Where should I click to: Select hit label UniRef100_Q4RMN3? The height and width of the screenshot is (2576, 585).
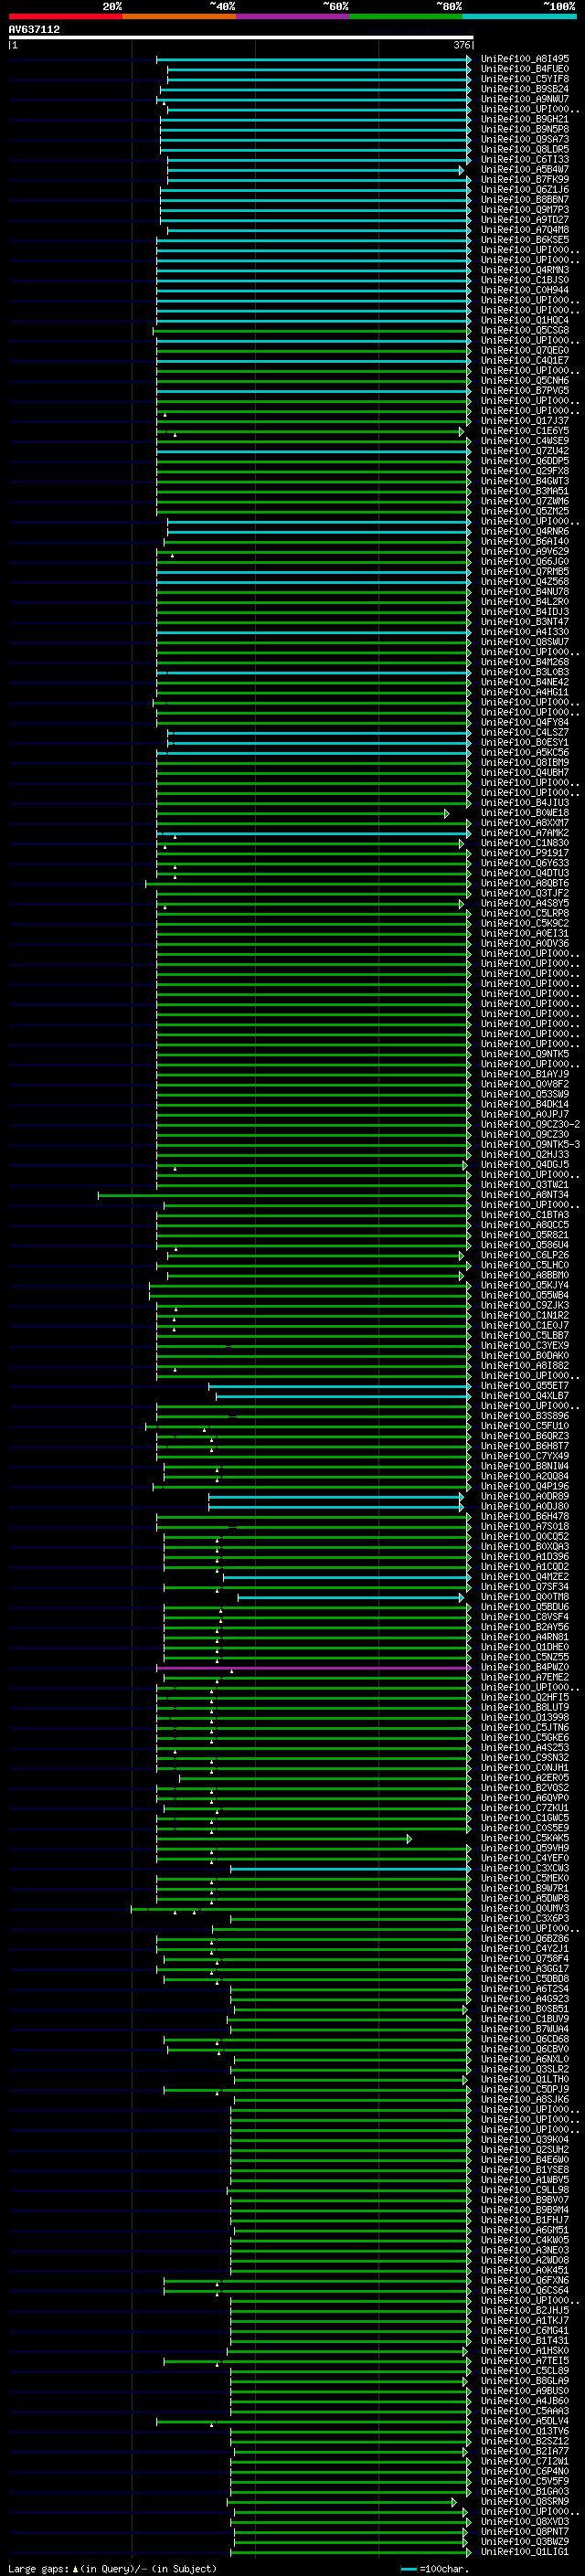[525, 270]
